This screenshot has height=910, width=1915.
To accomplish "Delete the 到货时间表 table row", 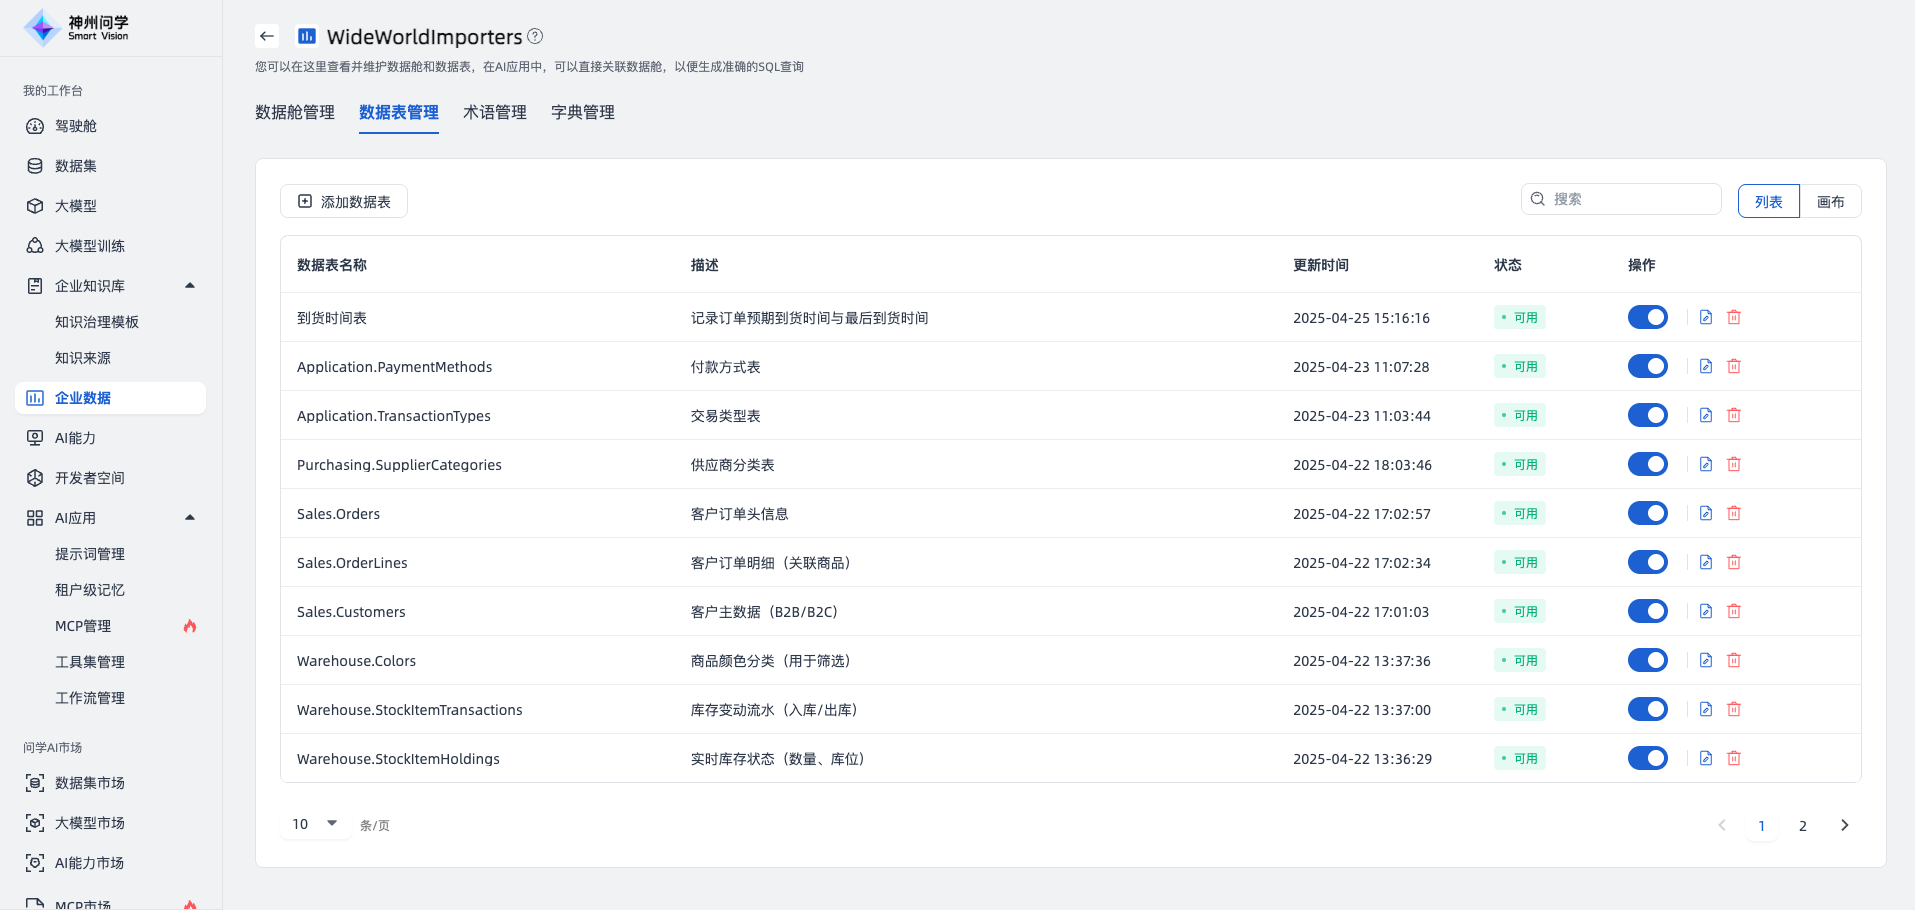I will pos(1734,317).
